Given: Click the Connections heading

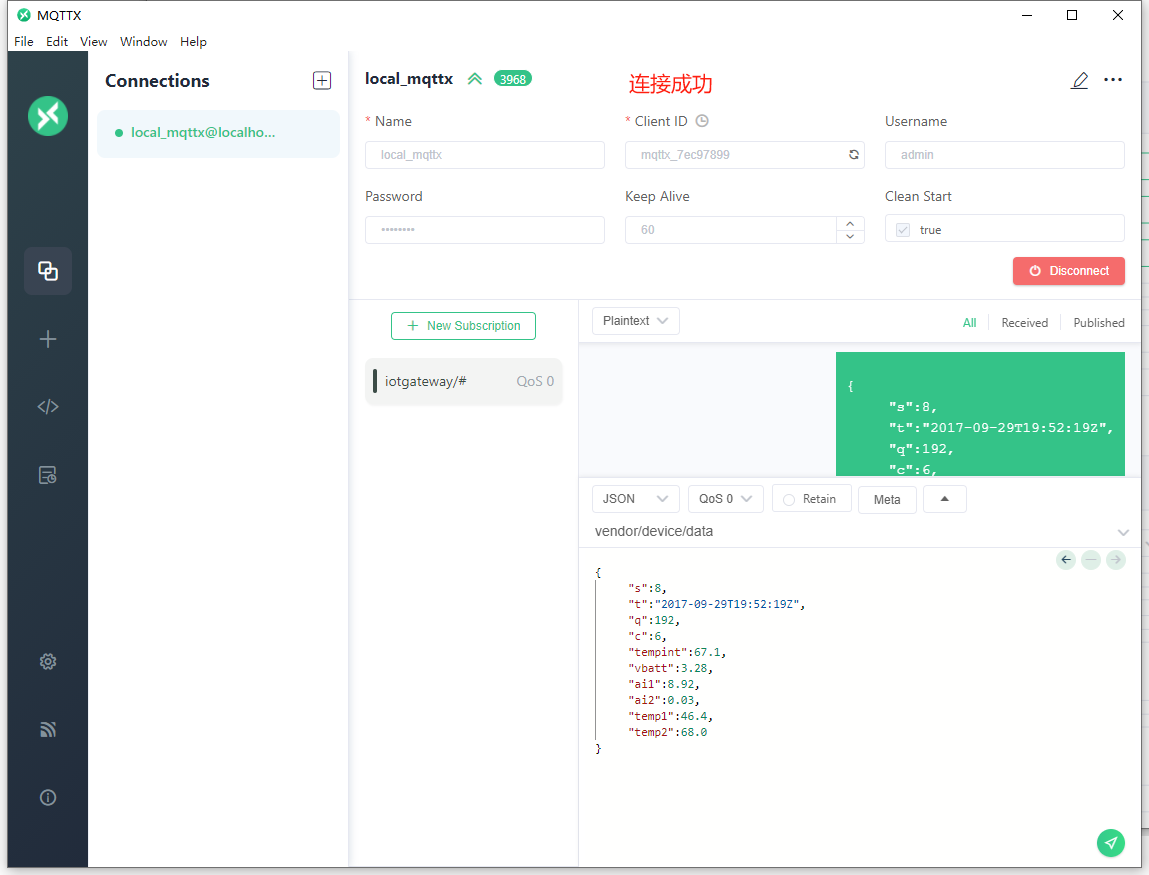Looking at the screenshot, I should (x=157, y=81).
